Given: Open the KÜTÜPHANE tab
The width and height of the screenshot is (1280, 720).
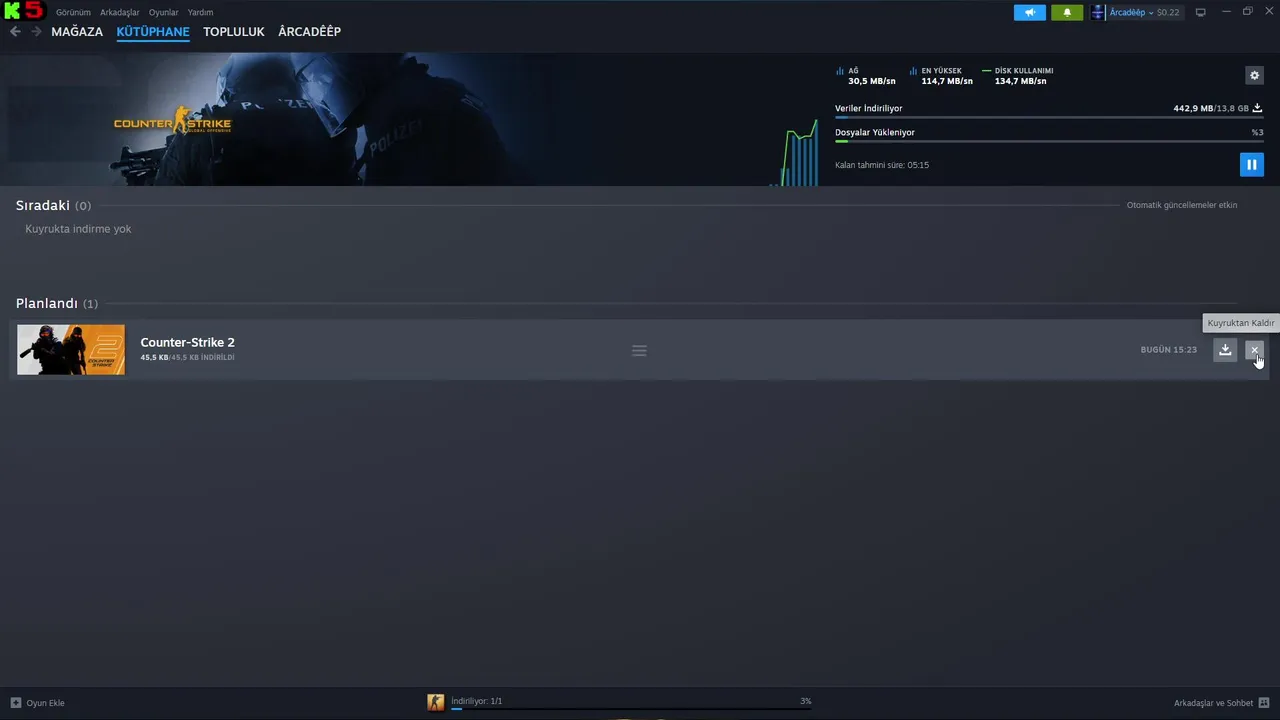Looking at the screenshot, I should coord(153,32).
